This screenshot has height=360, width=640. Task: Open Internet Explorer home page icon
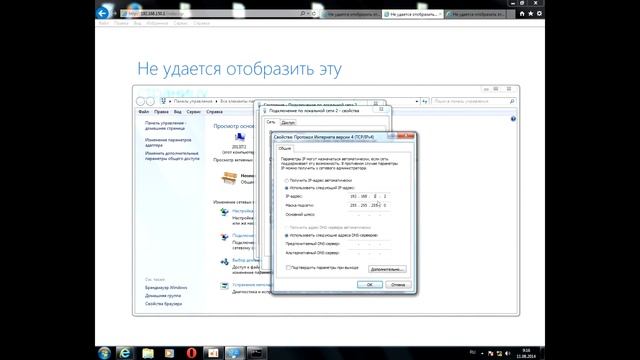(x=522, y=13)
